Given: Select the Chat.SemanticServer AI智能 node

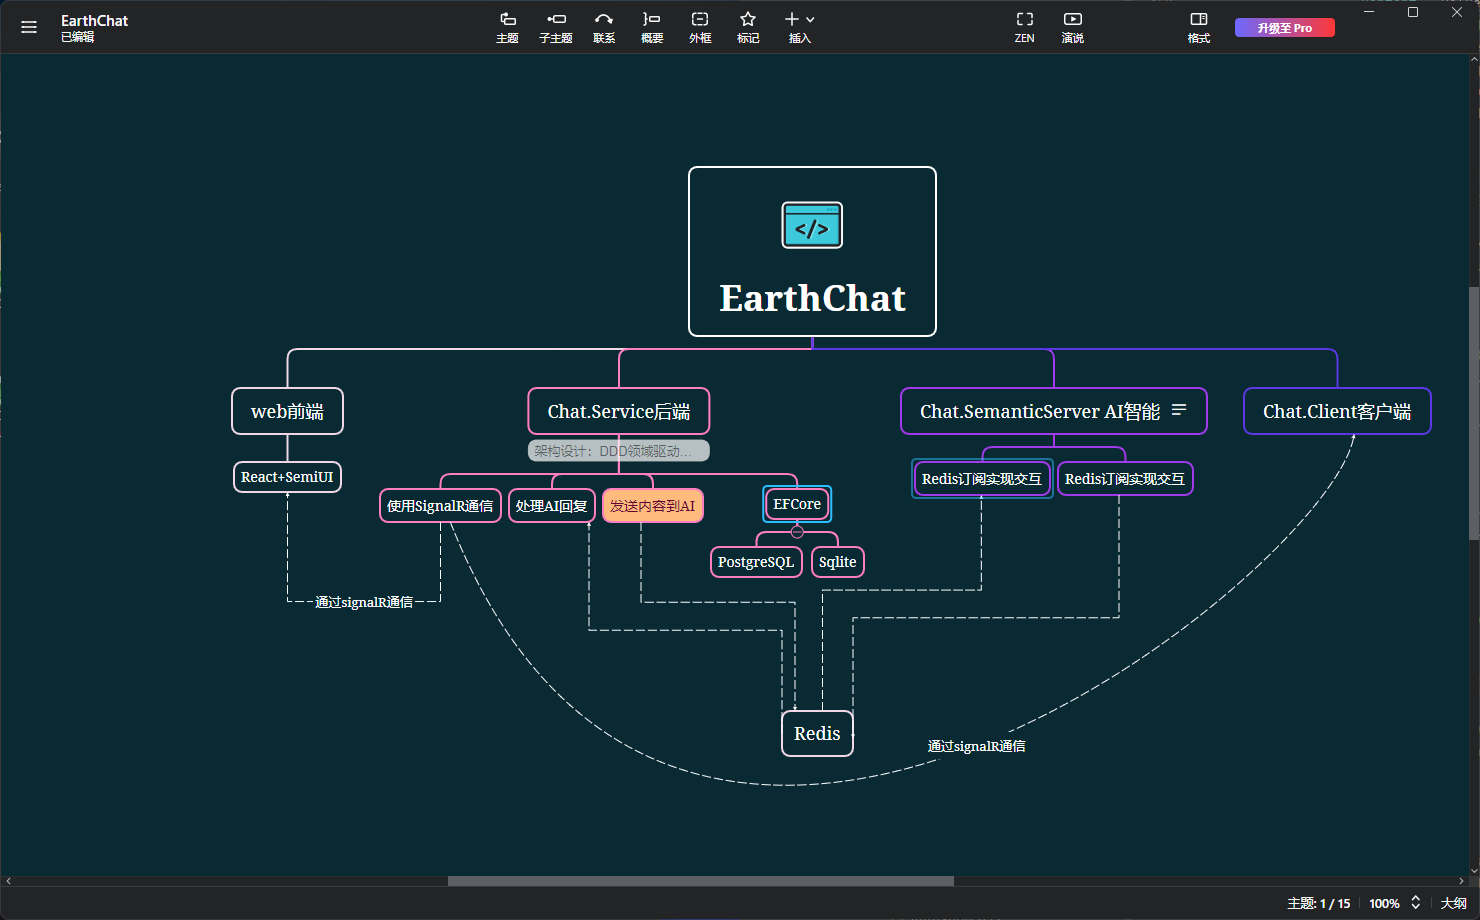Looking at the screenshot, I should (1054, 411).
